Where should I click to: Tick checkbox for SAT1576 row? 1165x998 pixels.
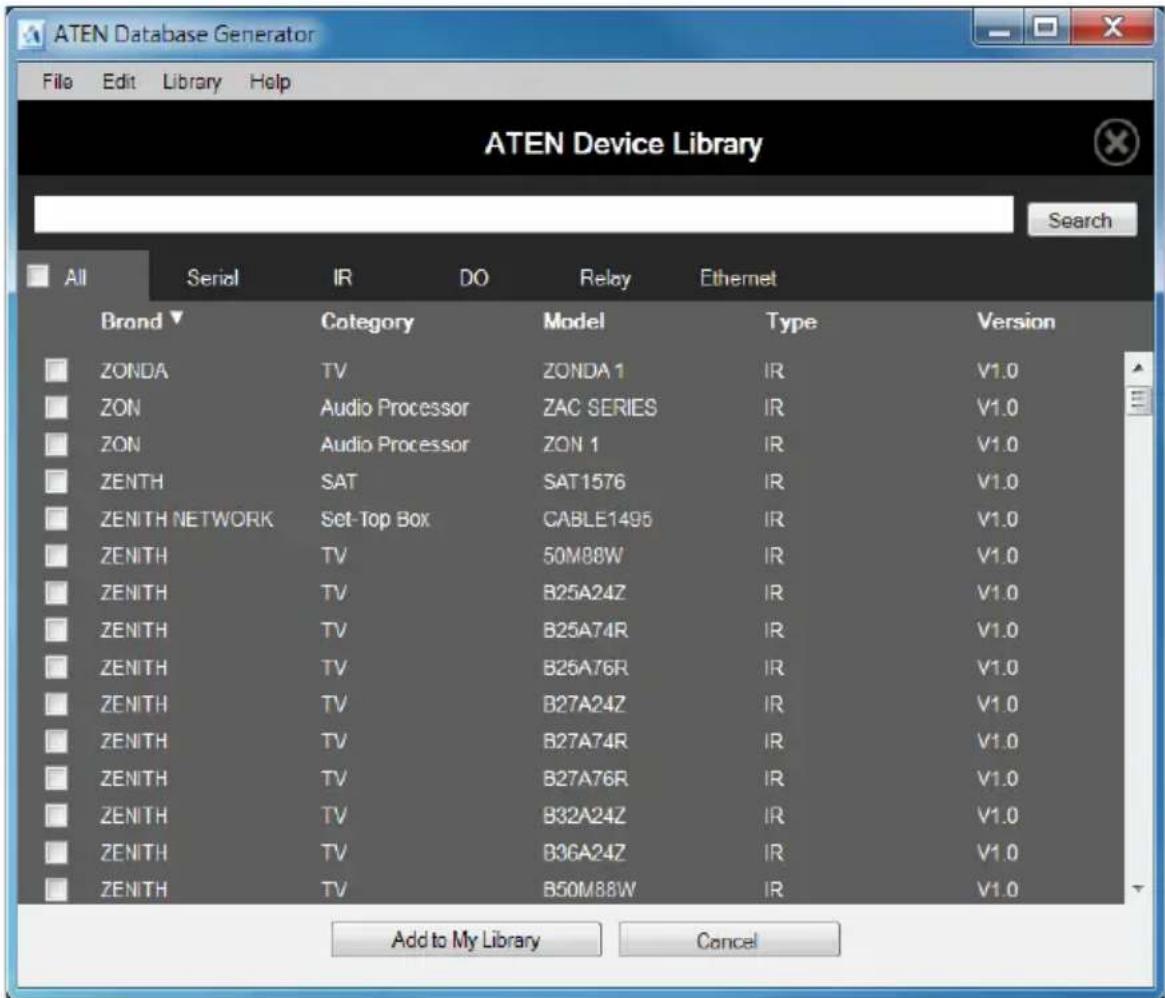56,481
